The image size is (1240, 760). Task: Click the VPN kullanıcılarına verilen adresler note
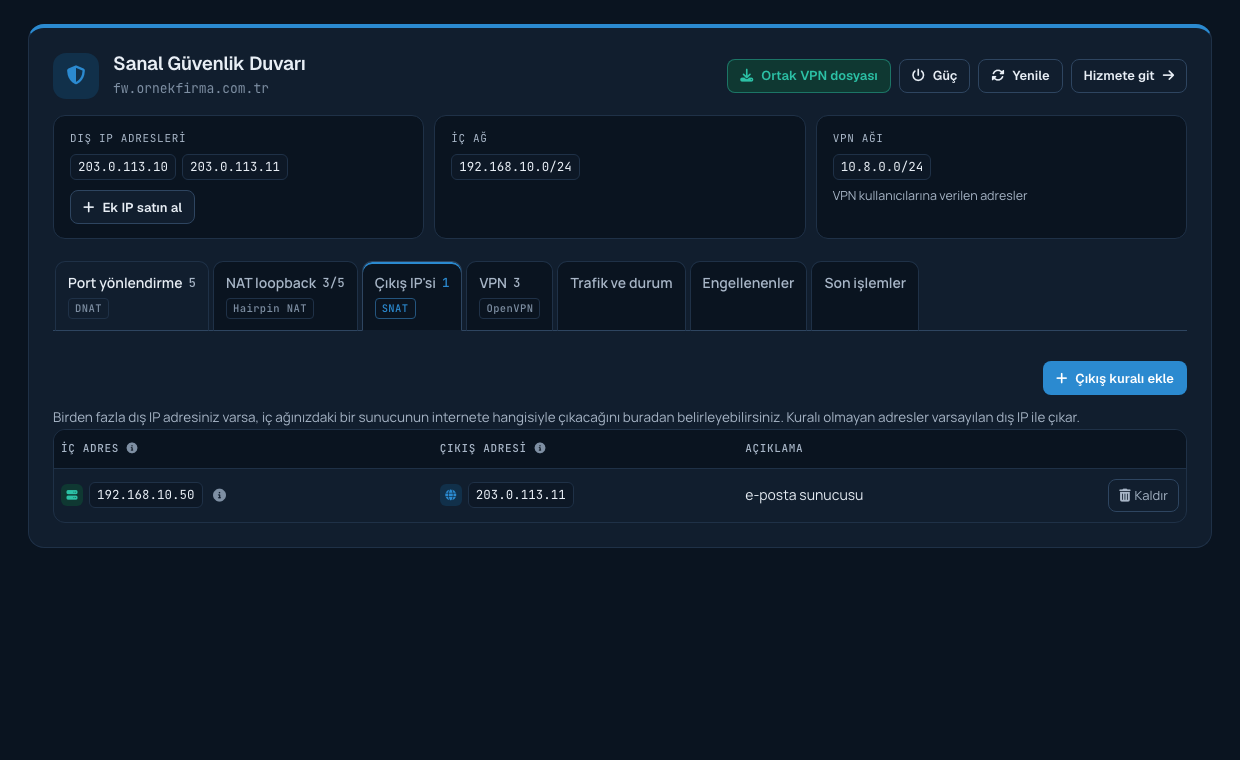point(930,196)
